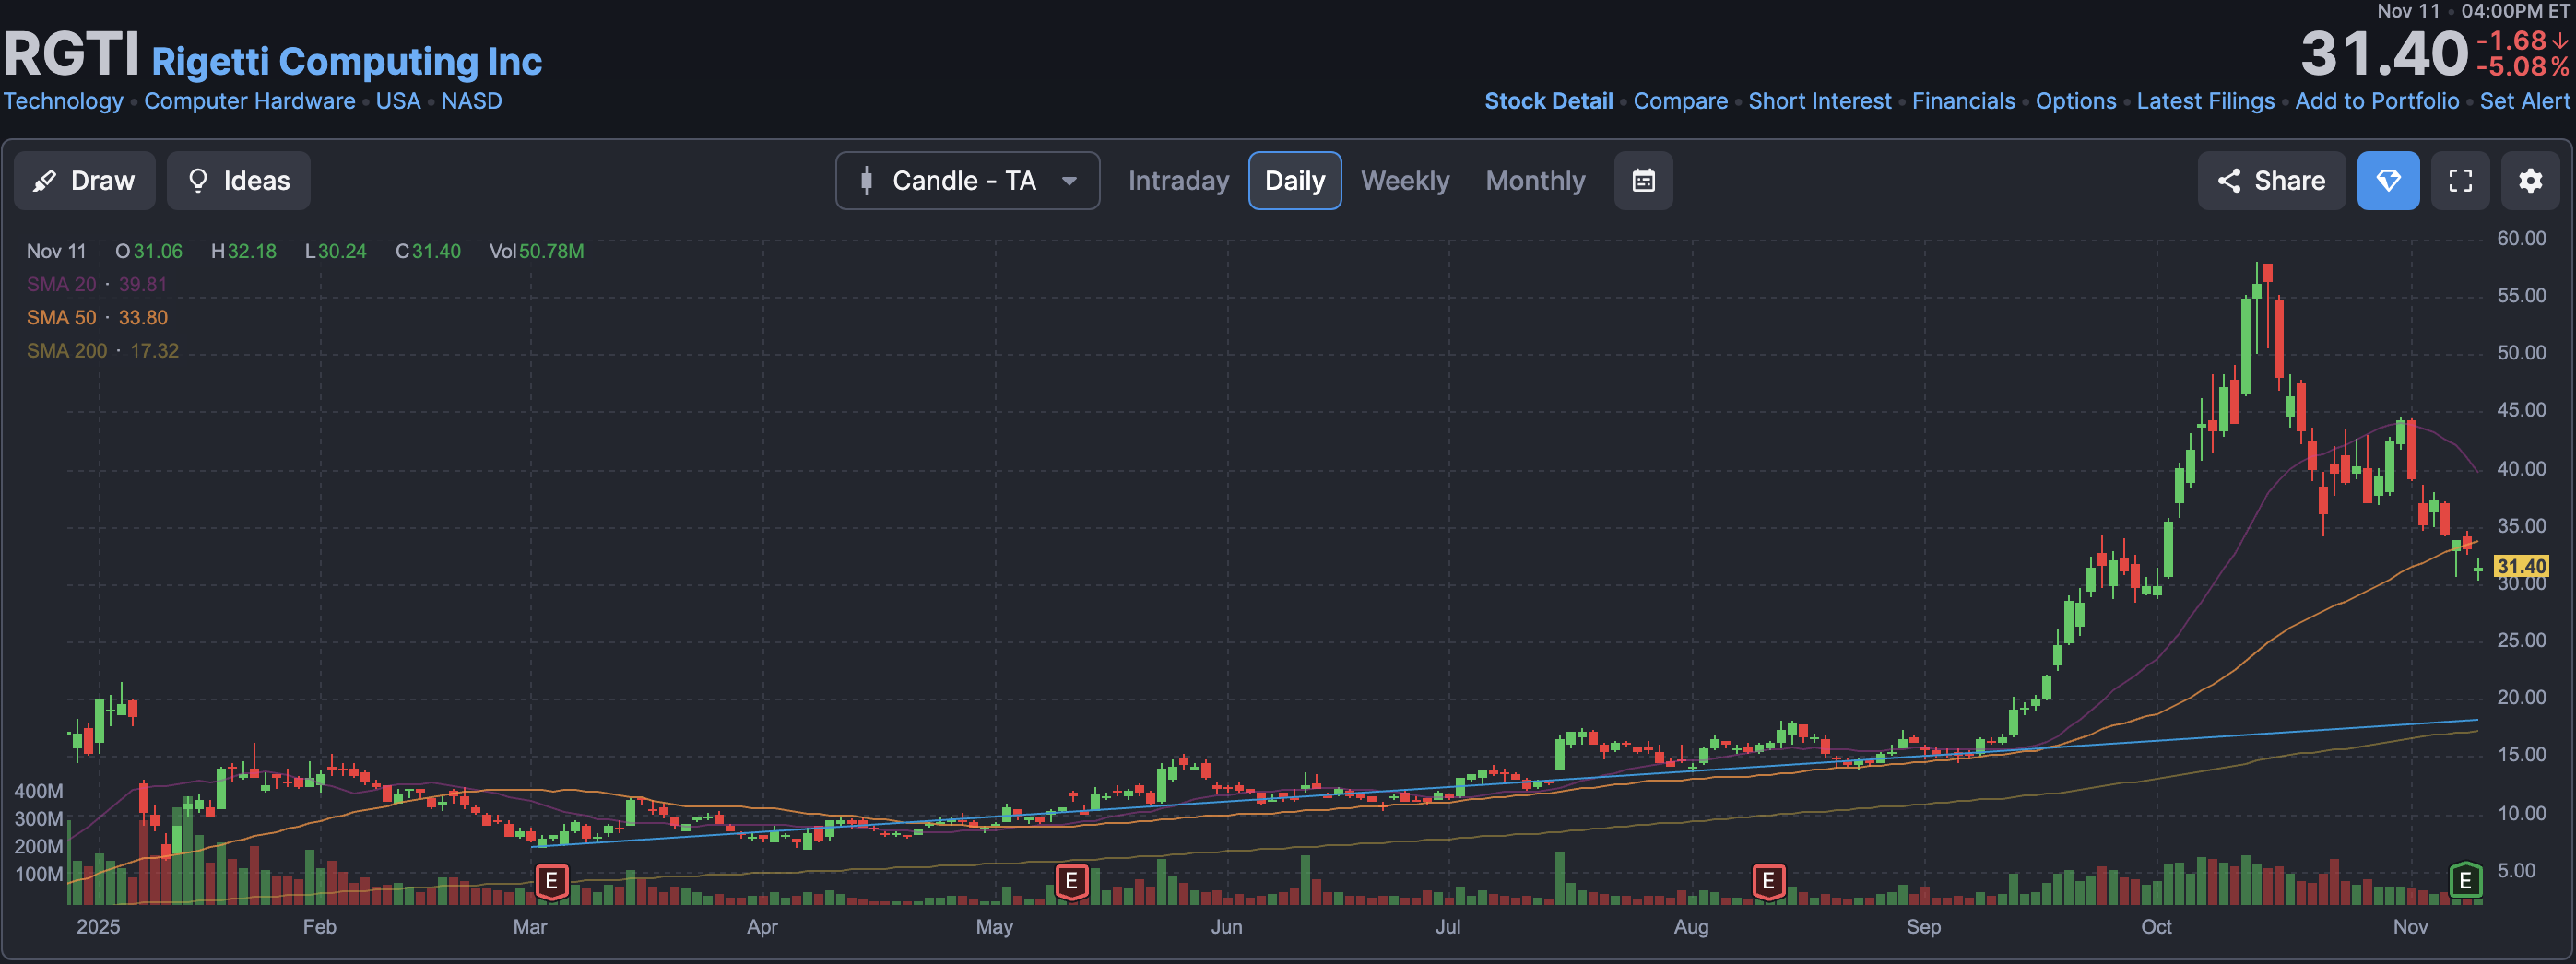2576x964 pixels.
Task: Click the 60.00 price axis label
Action: tap(2521, 239)
